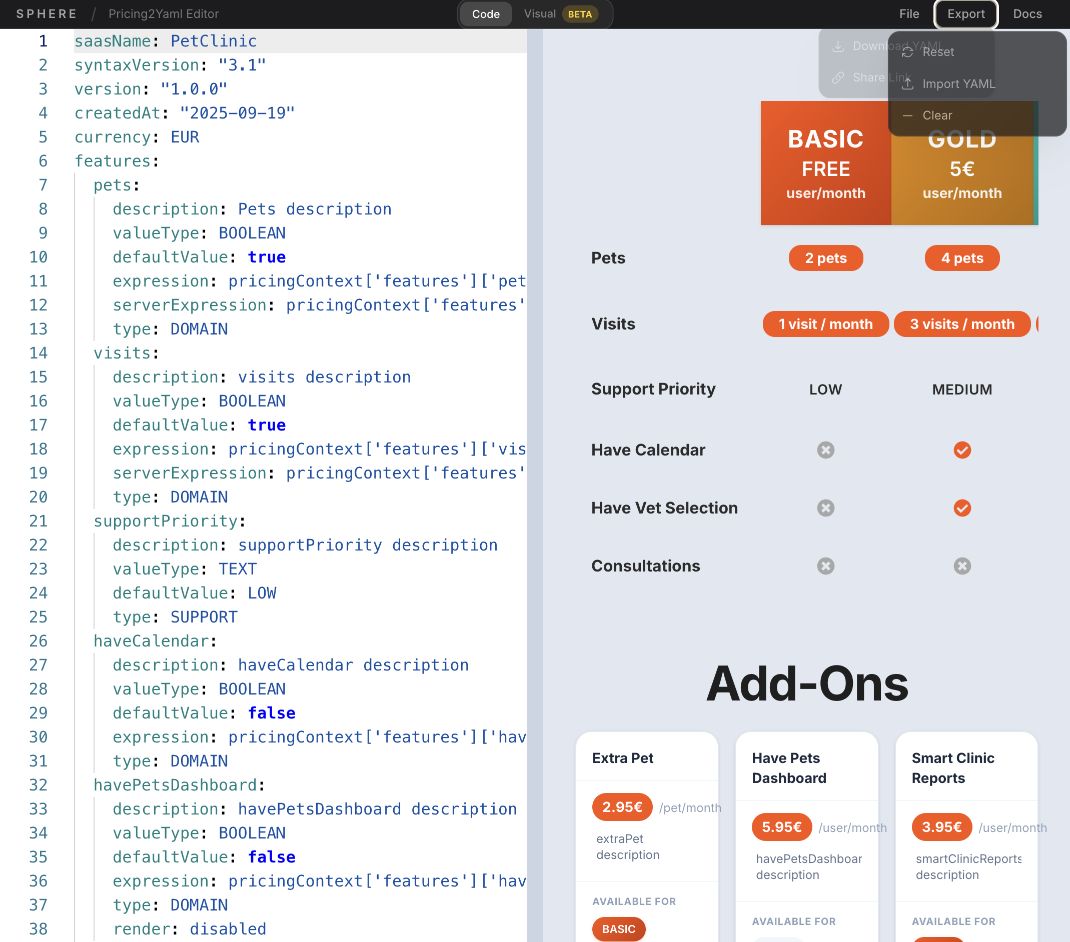This screenshot has width=1070, height=942.
Task: Click the 'syntaxVersion: "3.1"' line
Action: pyautogui.click(x=170, y=65)
